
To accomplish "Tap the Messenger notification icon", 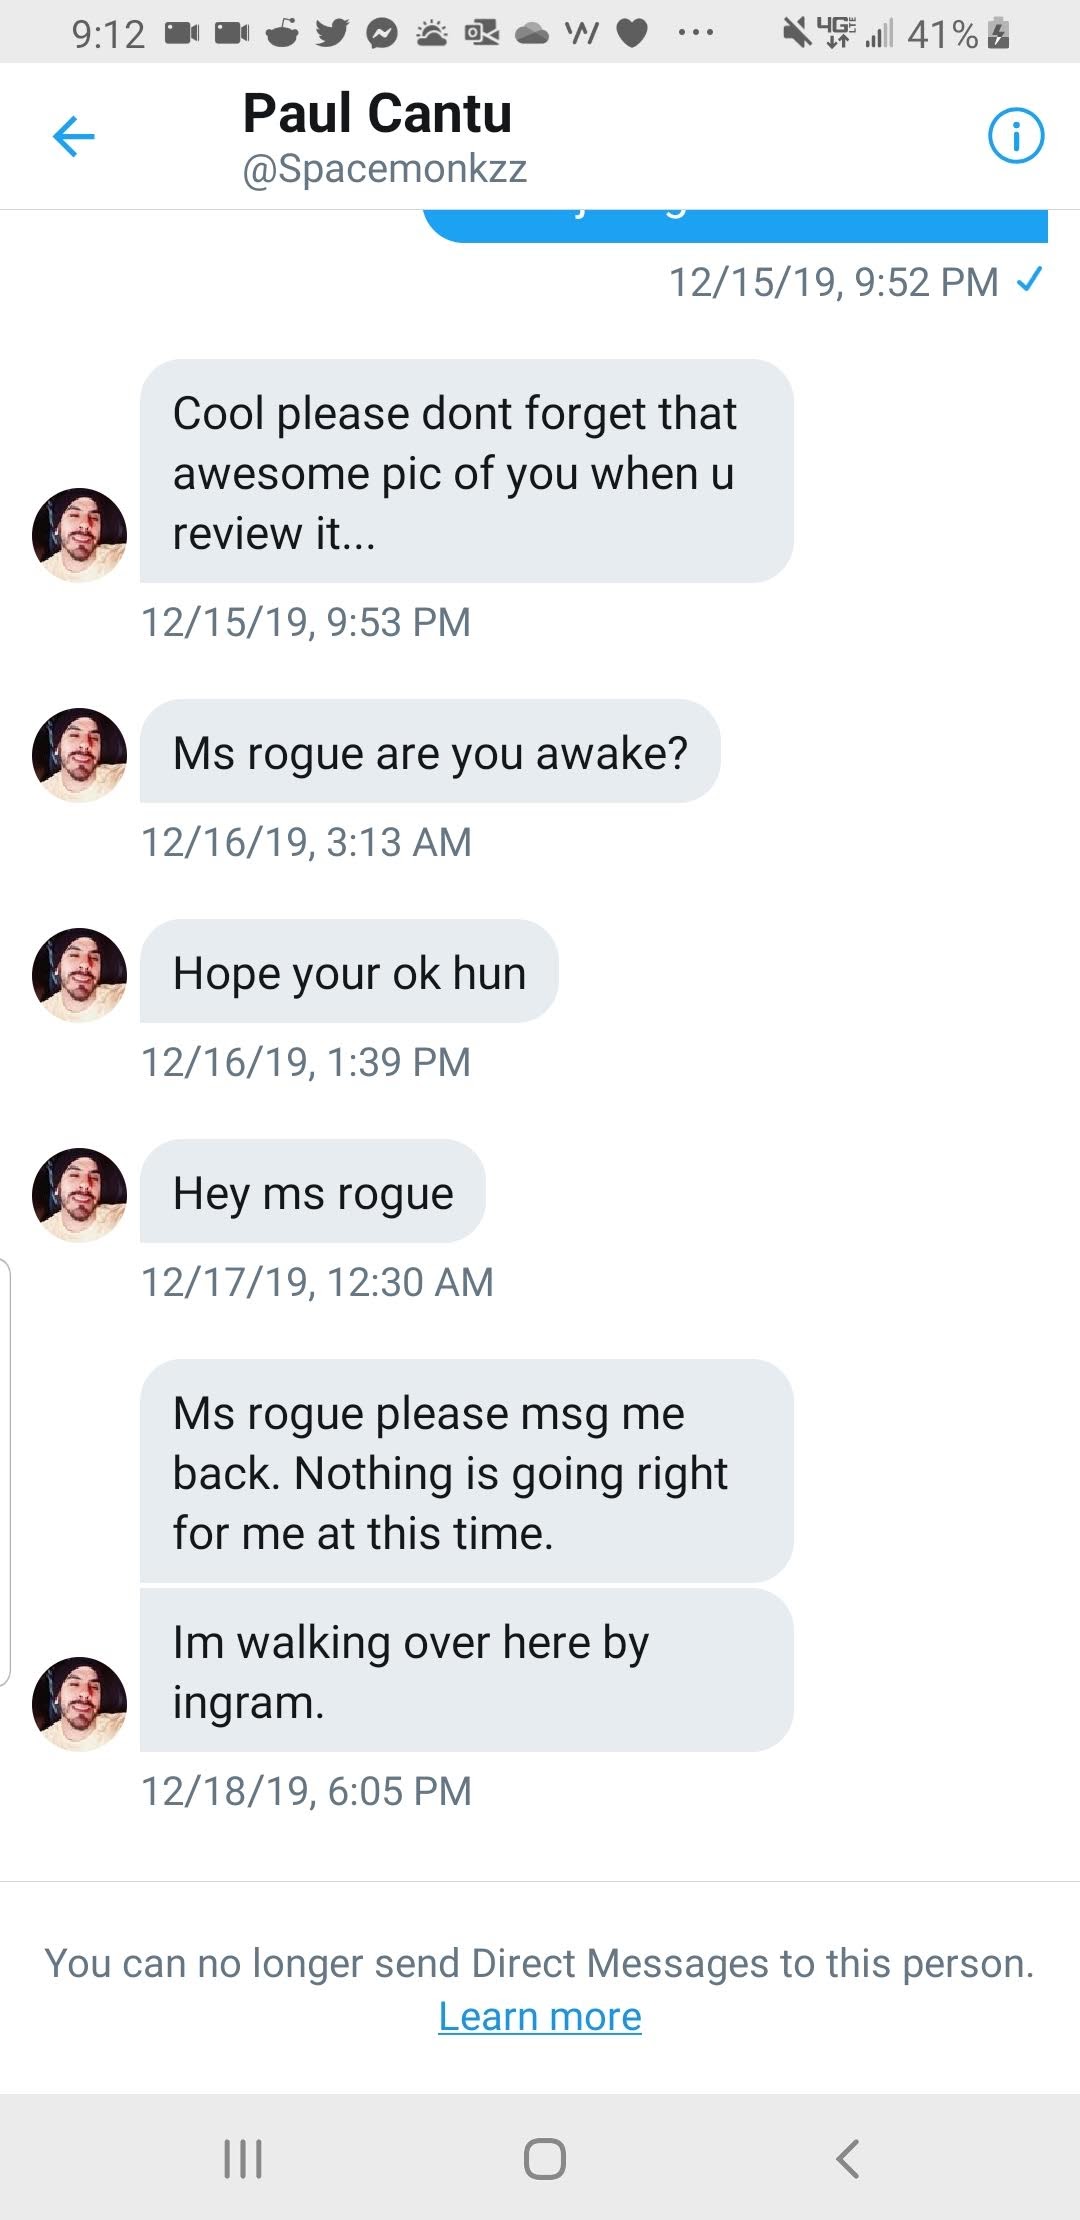I will pyautogui.click(x=381, y=34).
